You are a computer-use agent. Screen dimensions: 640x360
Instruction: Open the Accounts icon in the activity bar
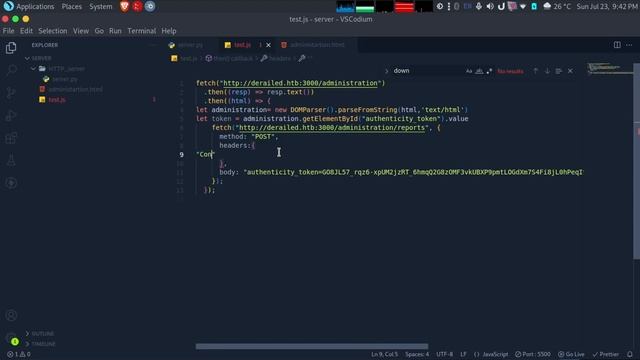(11, 315)
